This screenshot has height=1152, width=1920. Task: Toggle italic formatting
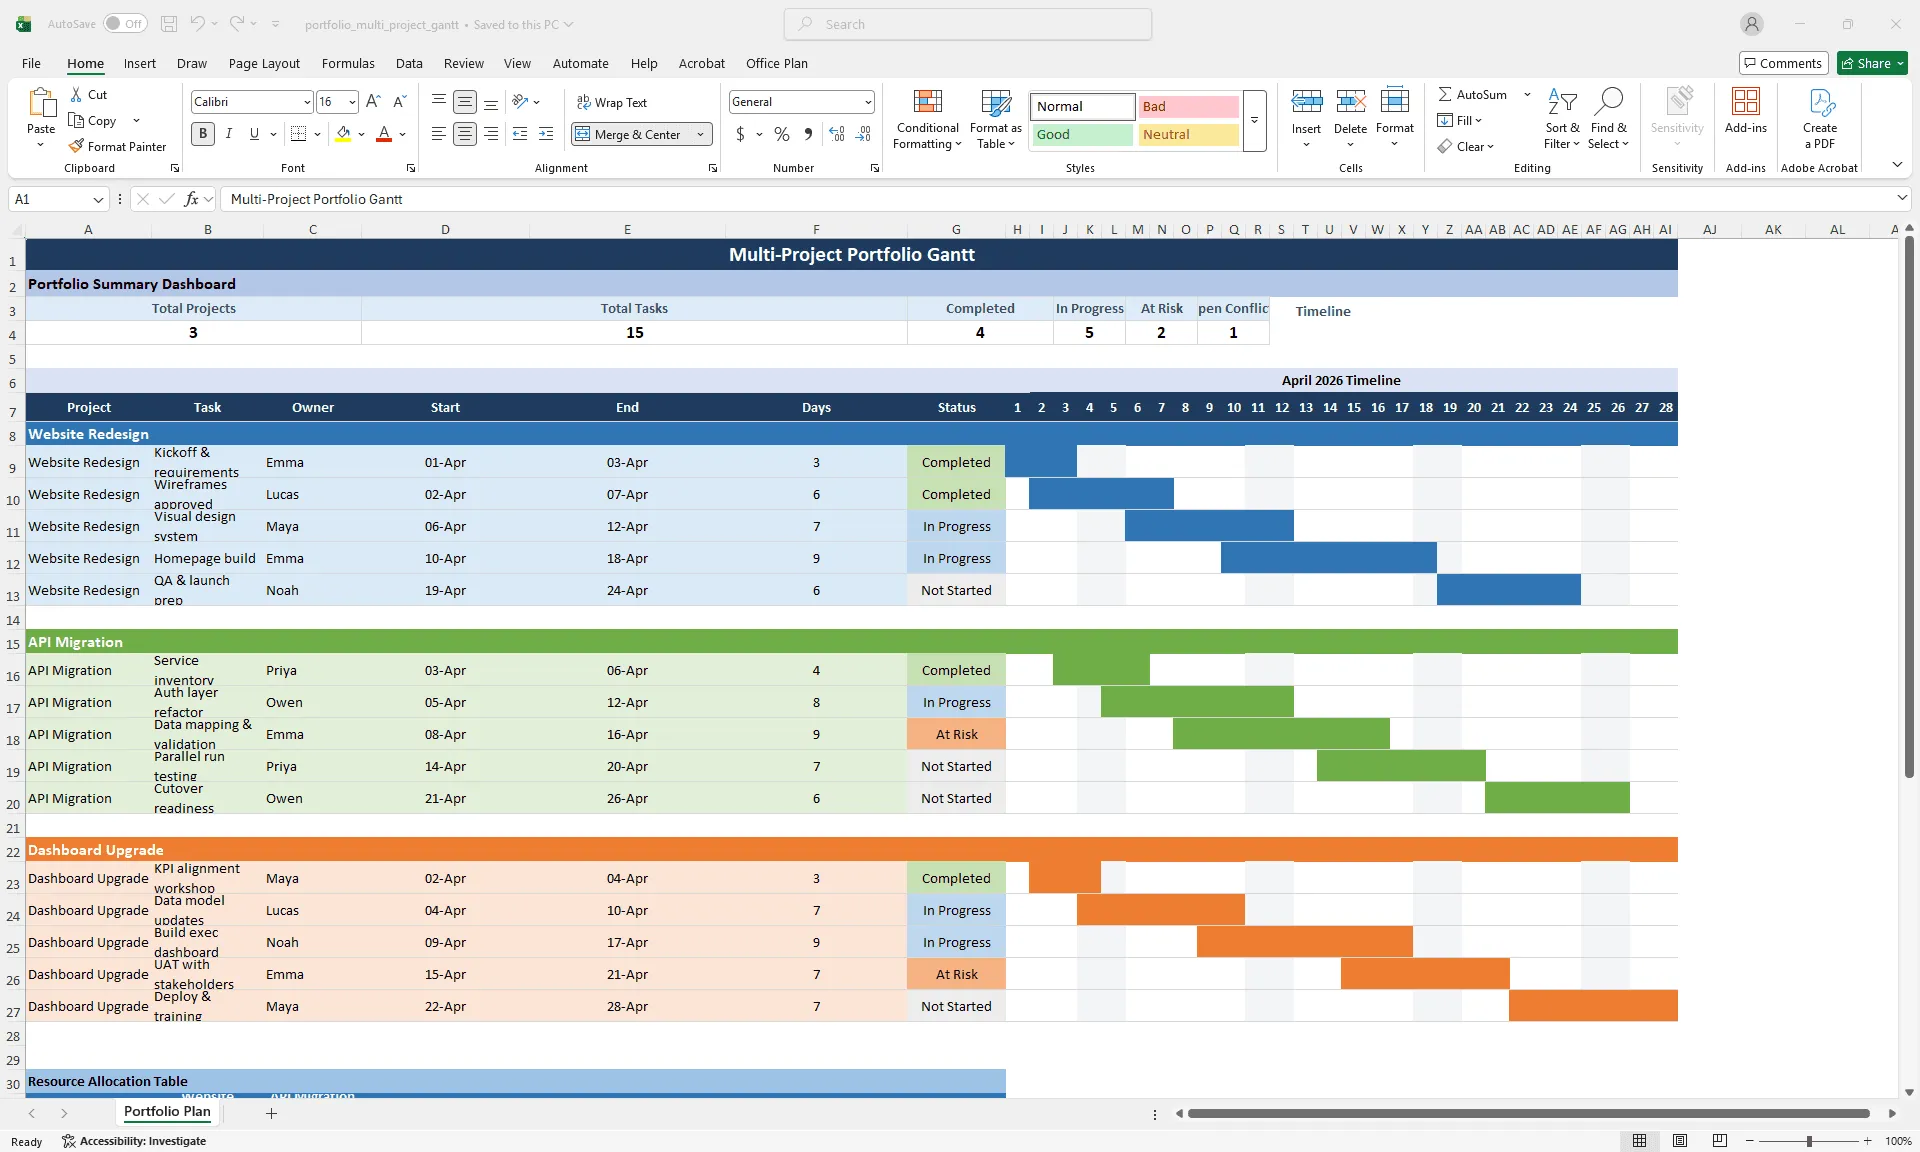228,134
